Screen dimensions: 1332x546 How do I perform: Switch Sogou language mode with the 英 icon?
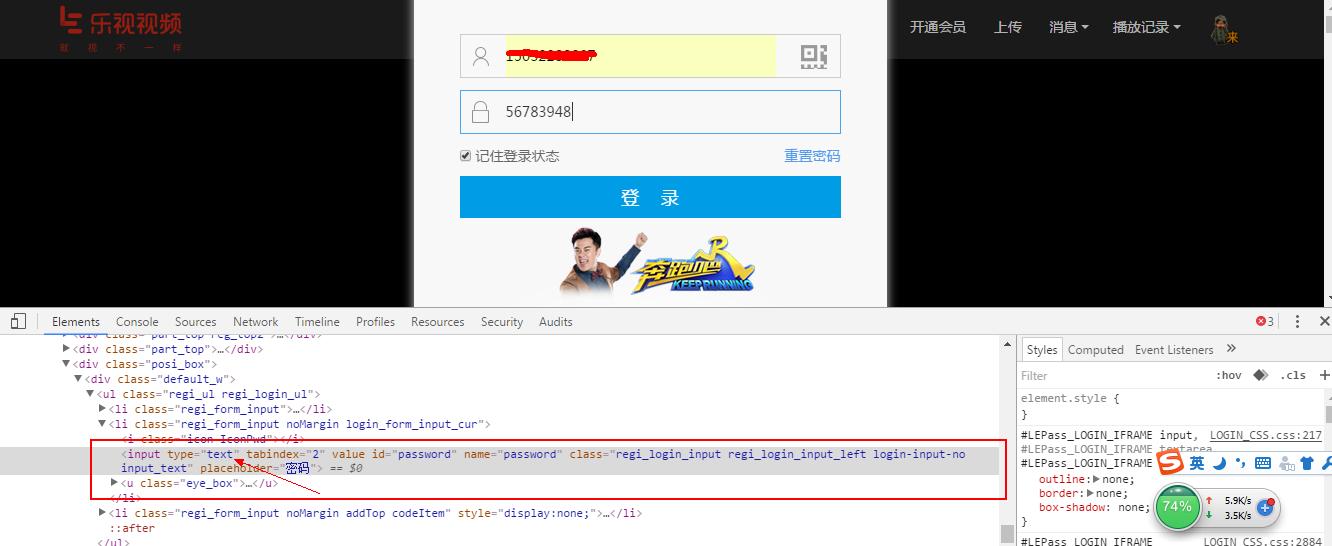pyautogui.click(x=1197, y=463)
